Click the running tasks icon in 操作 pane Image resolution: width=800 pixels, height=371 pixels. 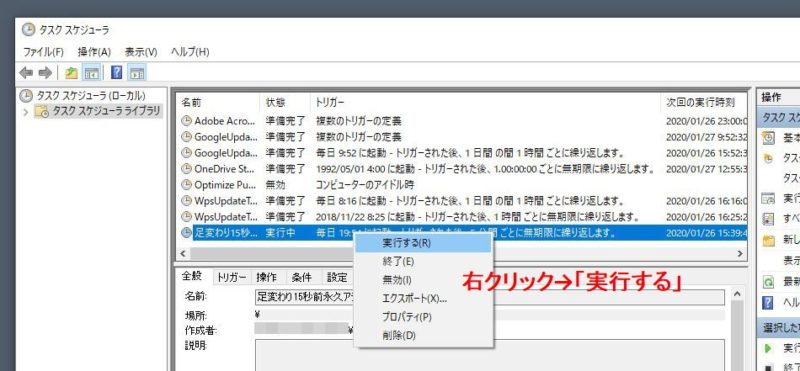click(768, 199)
